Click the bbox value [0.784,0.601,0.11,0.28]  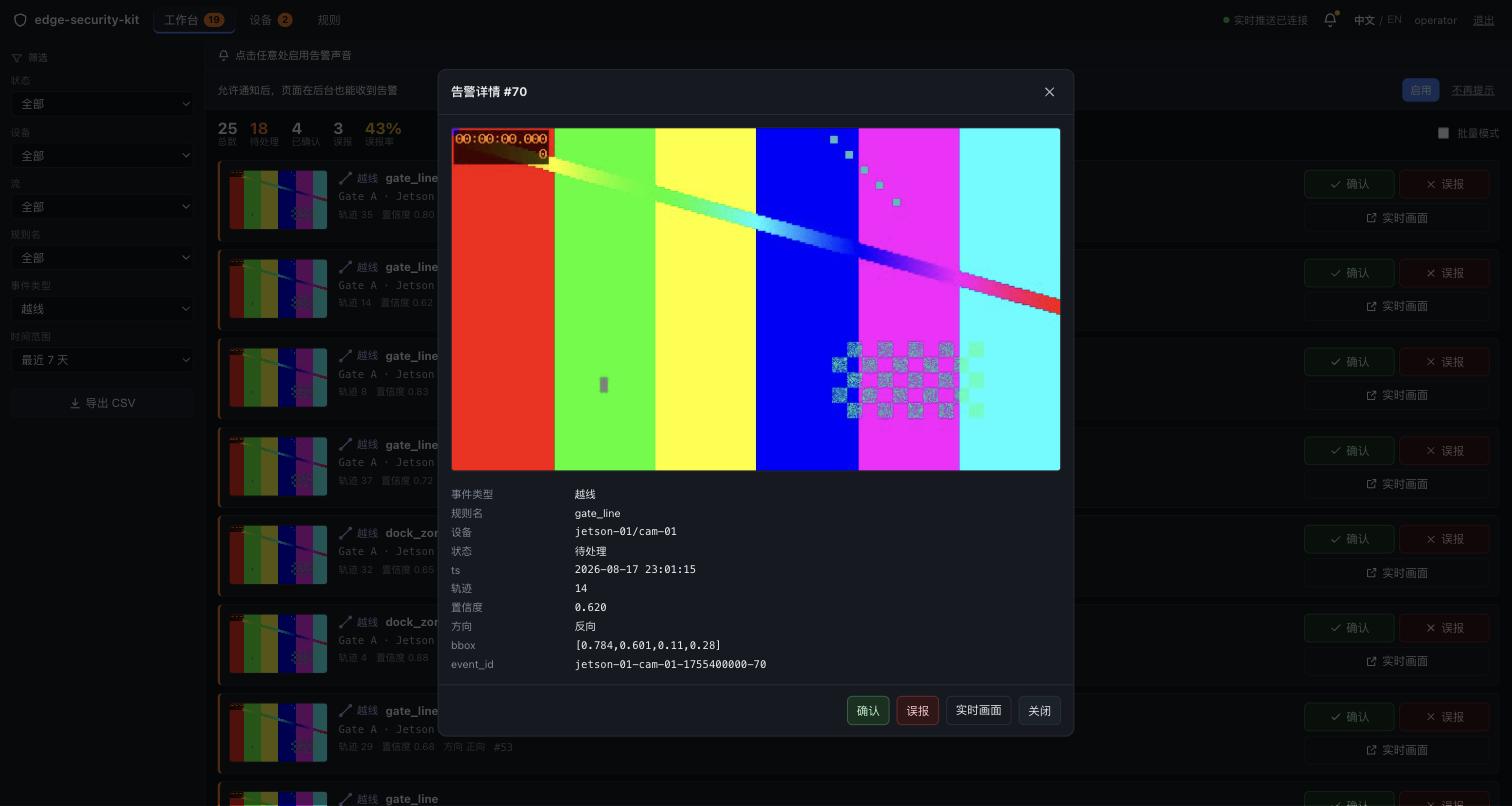[x=647, y=645]
